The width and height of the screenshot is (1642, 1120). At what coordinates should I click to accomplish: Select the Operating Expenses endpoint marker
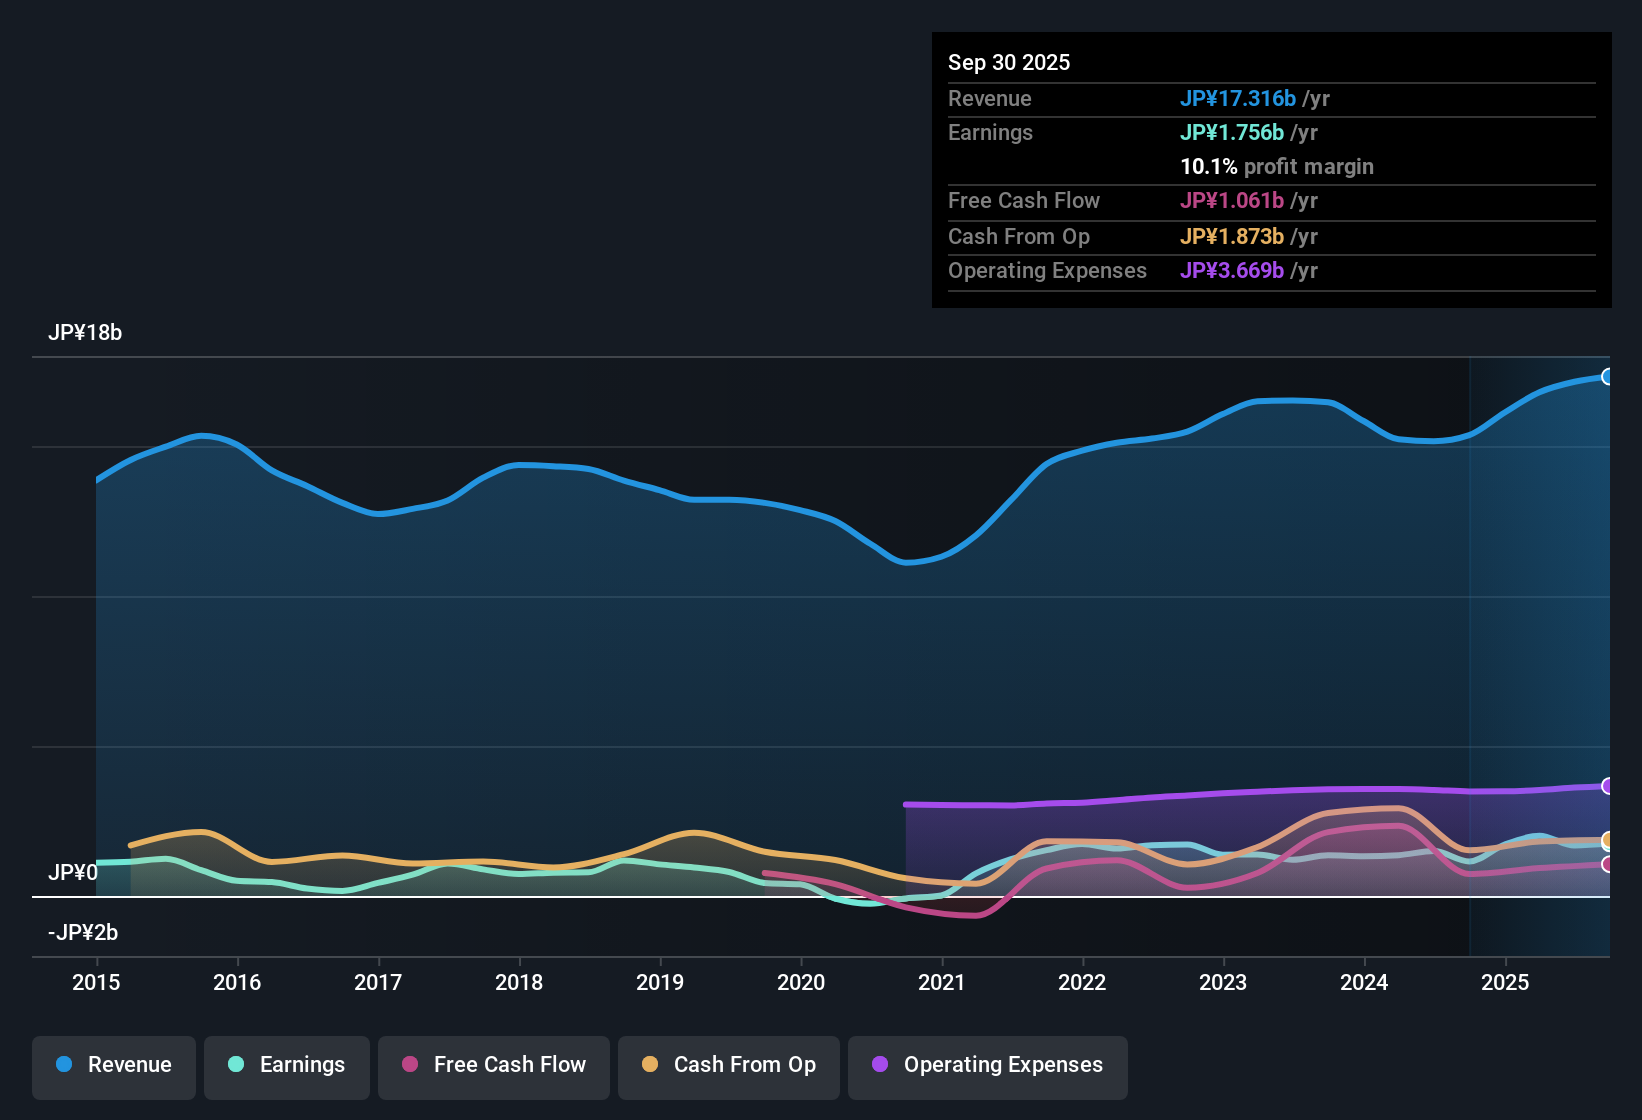click(x=1608, y=787)
